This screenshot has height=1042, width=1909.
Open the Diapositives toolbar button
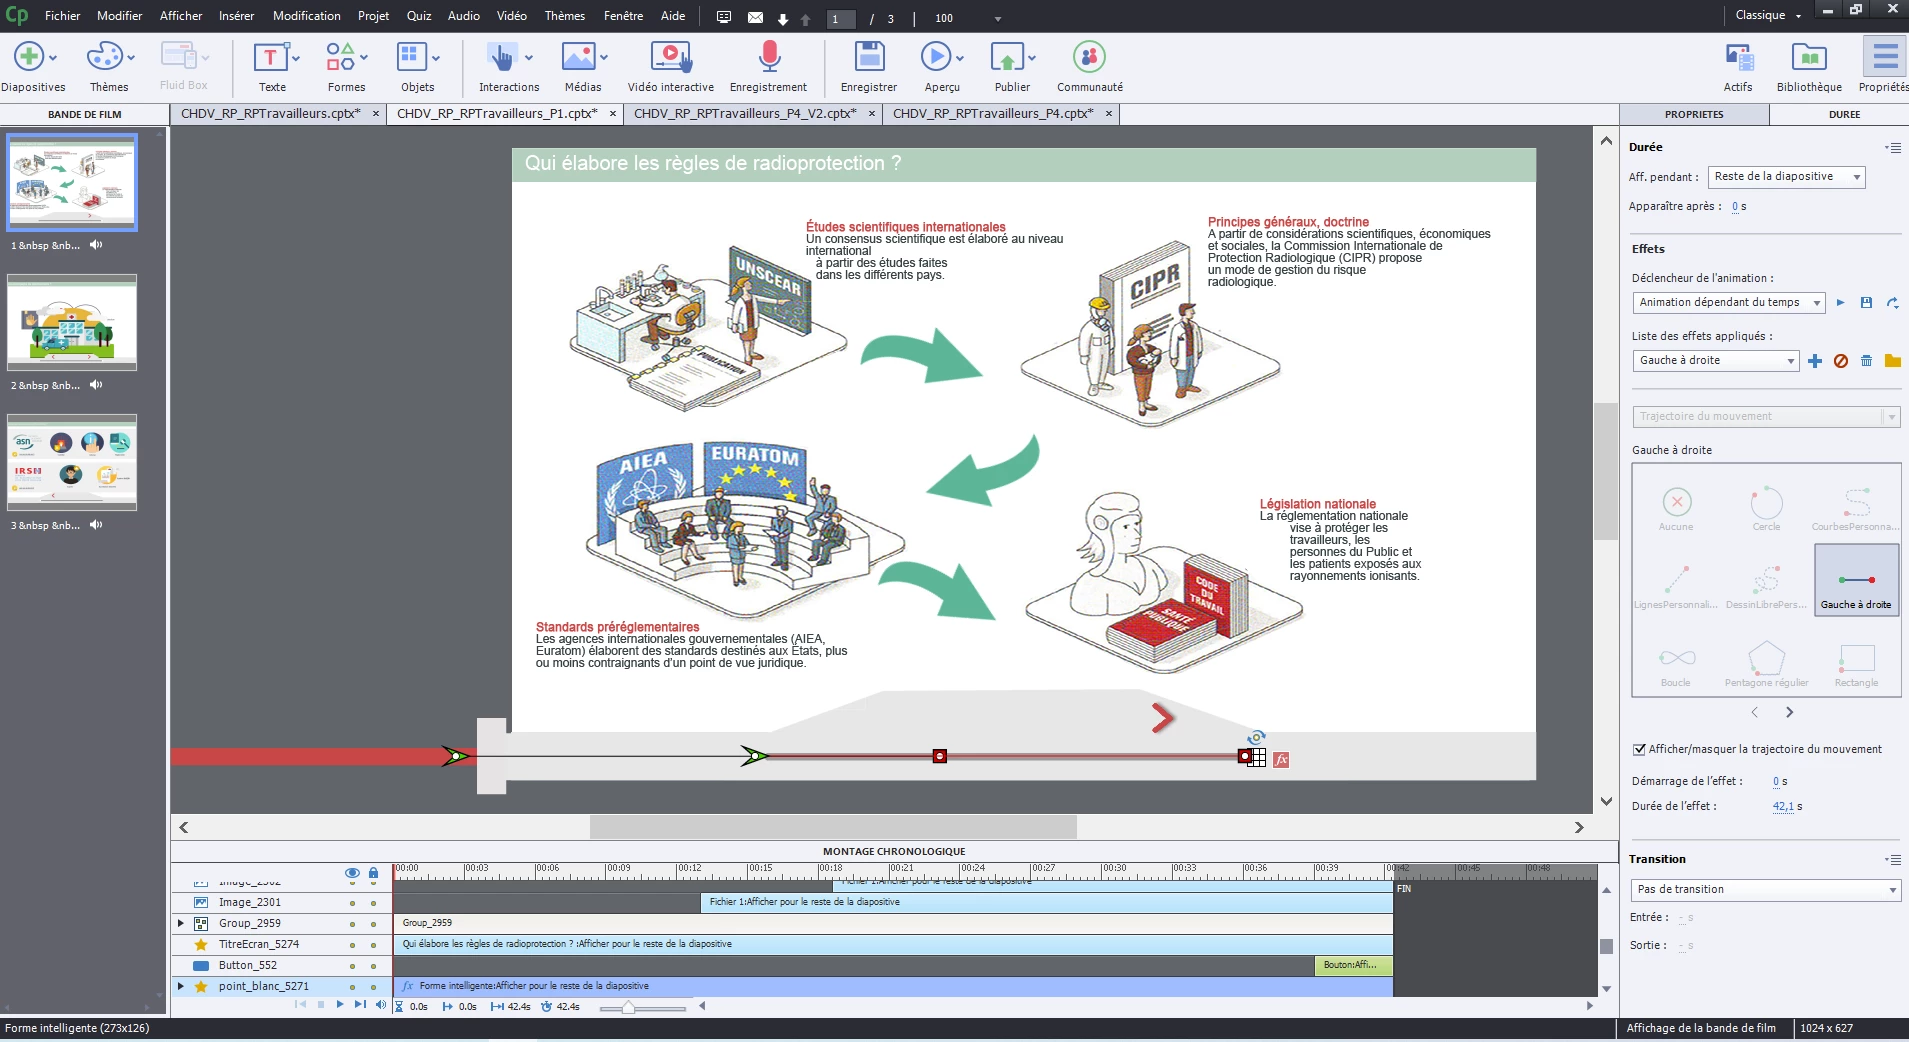[31, 66]
